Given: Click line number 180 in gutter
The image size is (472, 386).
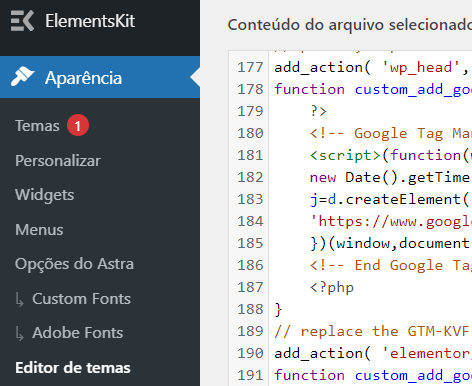Looking at the screenshot, I should [250, 133].
